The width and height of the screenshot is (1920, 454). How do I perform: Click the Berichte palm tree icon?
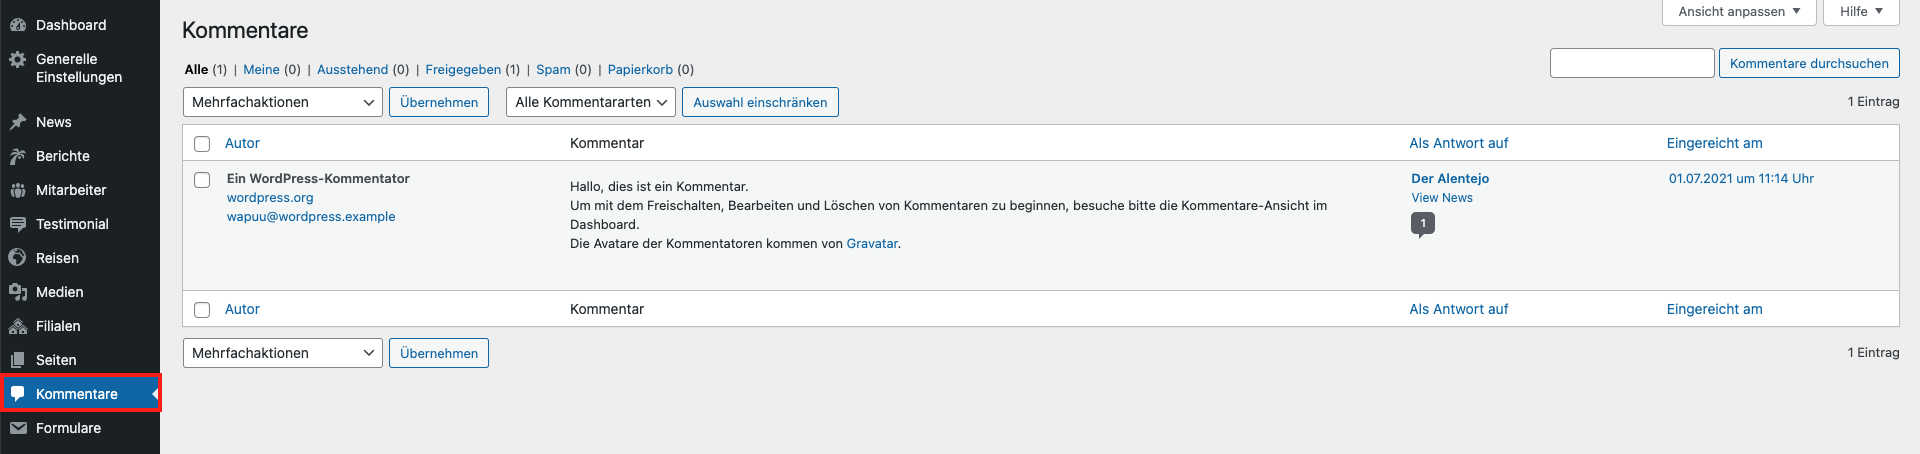[17, 156]
